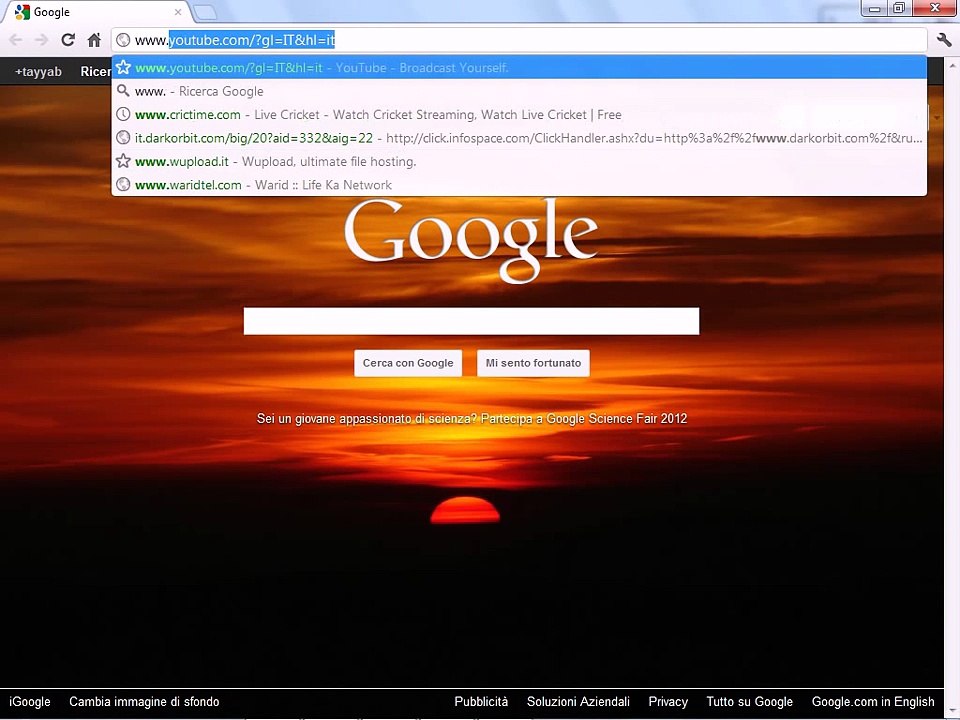
Task: Go to the home page icon
Action: tap(94, 40)
